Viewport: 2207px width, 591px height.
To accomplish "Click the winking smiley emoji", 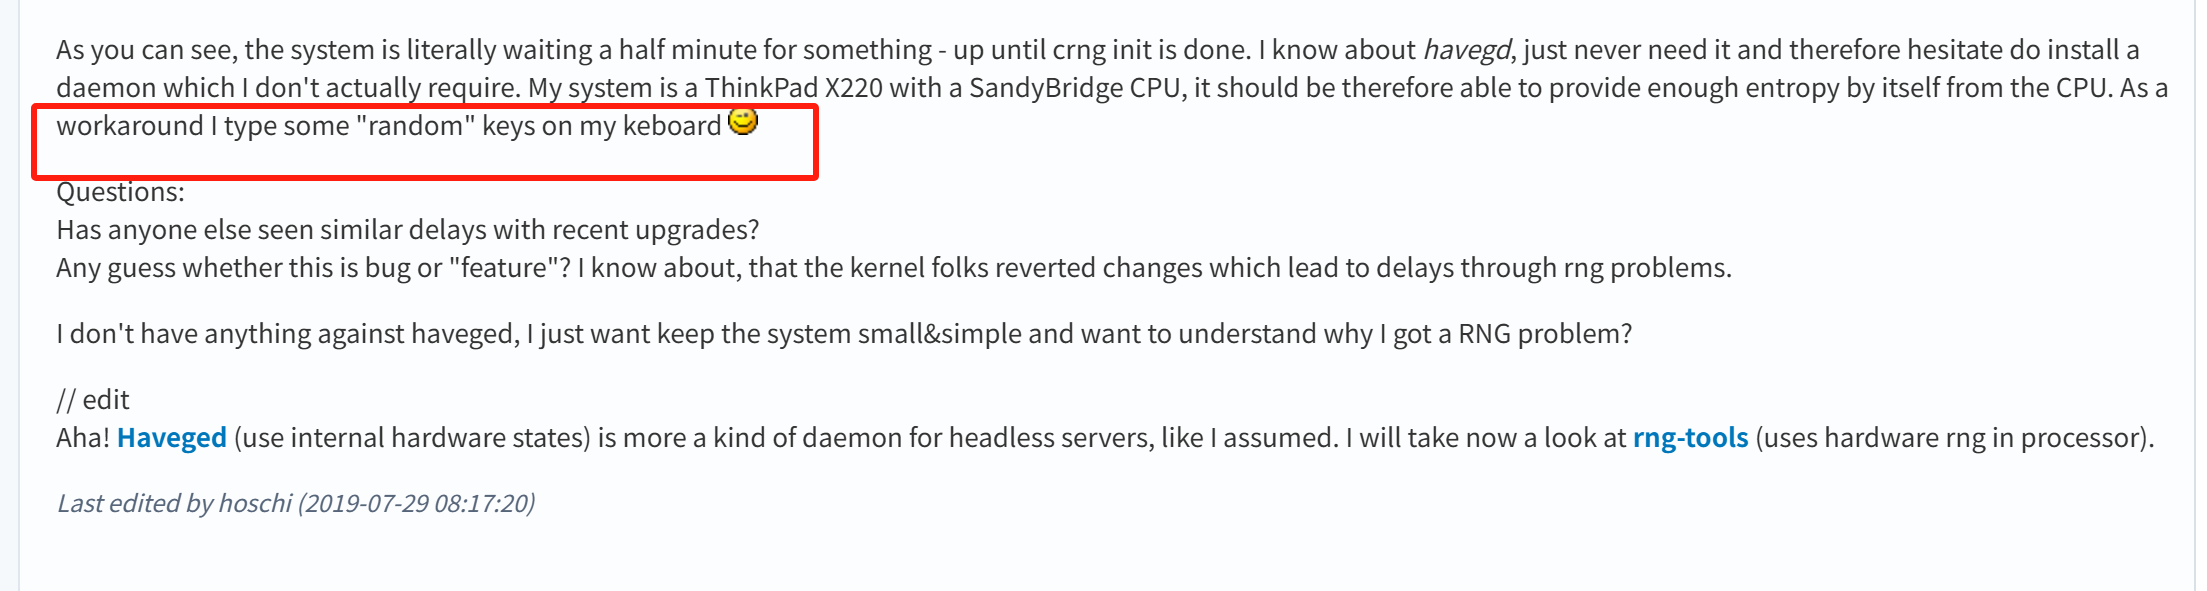I will [743, 122].
